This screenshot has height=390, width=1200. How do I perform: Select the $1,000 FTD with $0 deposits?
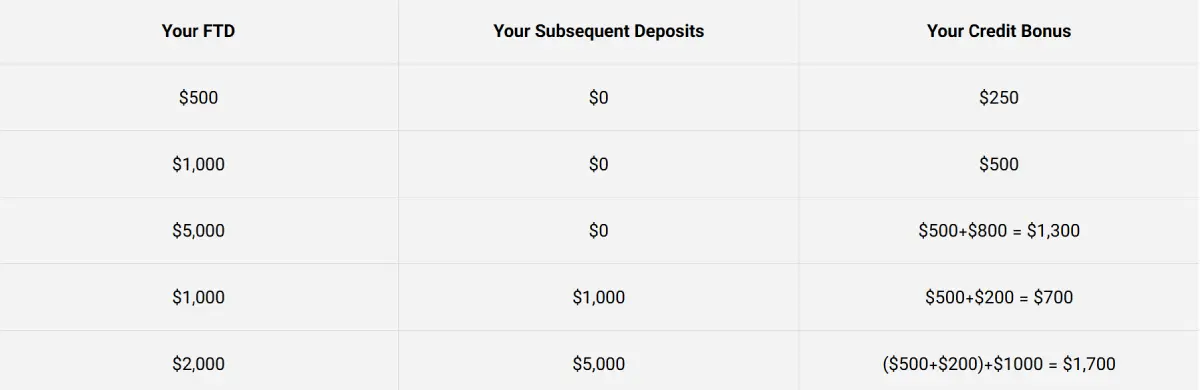198,164
